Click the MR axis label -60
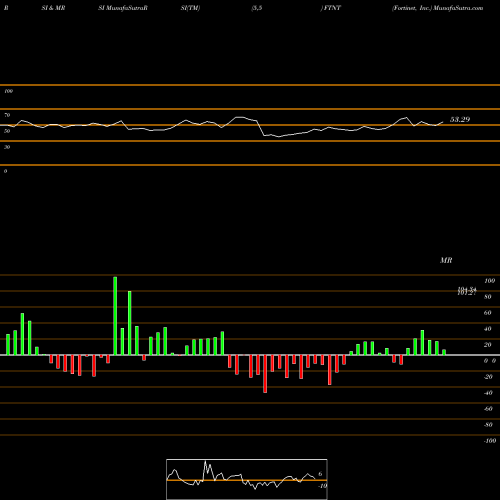The width and height of the screenshot is (500, 500). pos(488,409)
